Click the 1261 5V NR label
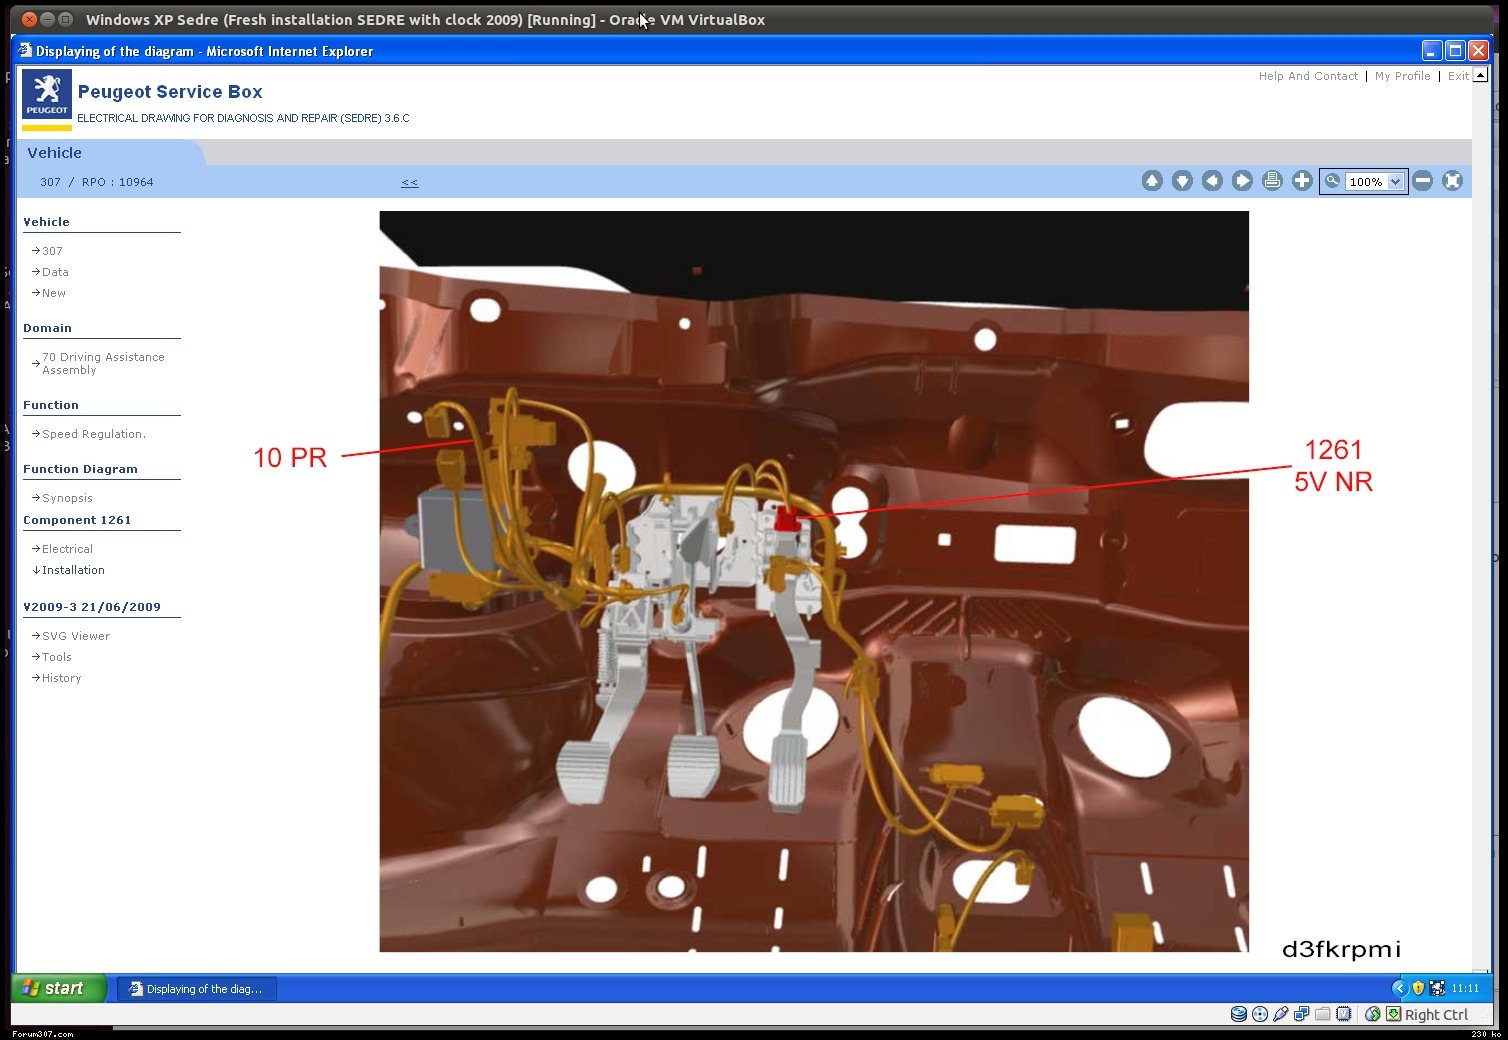The image size is (1508, 1040). point(1333,466)
